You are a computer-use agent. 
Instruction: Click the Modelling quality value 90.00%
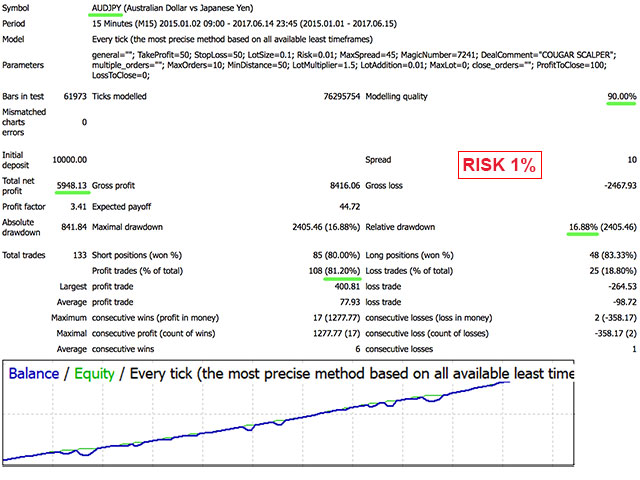tap(622, 96)
